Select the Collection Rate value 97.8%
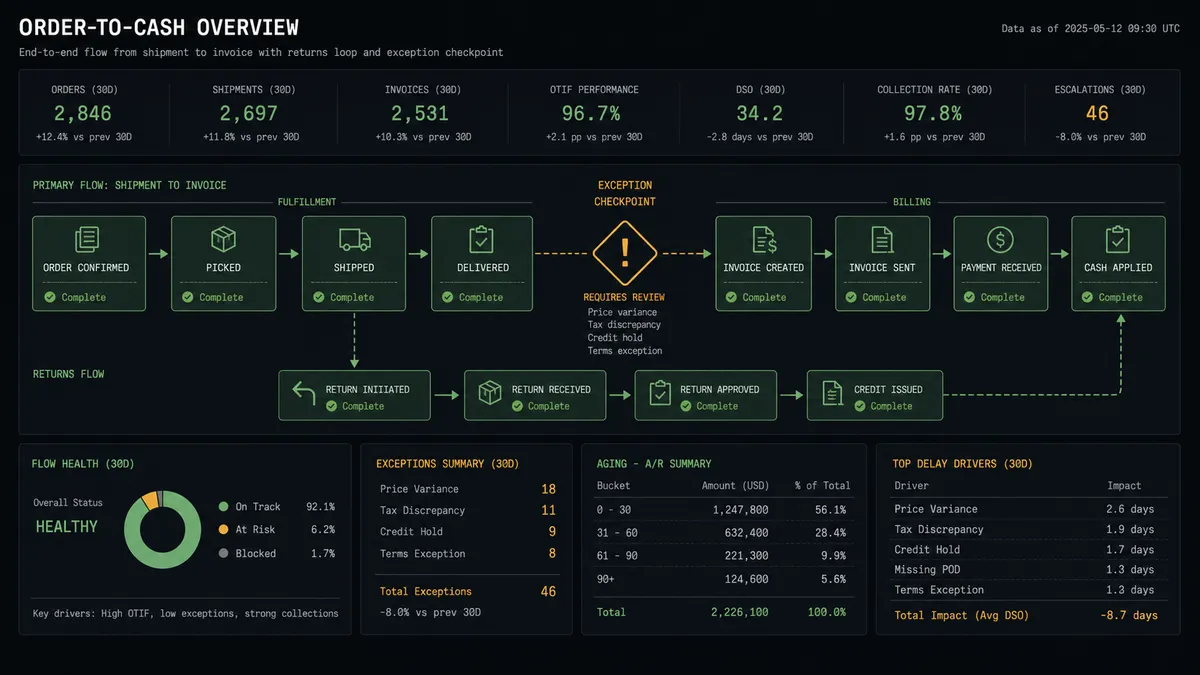The height and width of the screenshot is (675, 1200). coord(934,114)
